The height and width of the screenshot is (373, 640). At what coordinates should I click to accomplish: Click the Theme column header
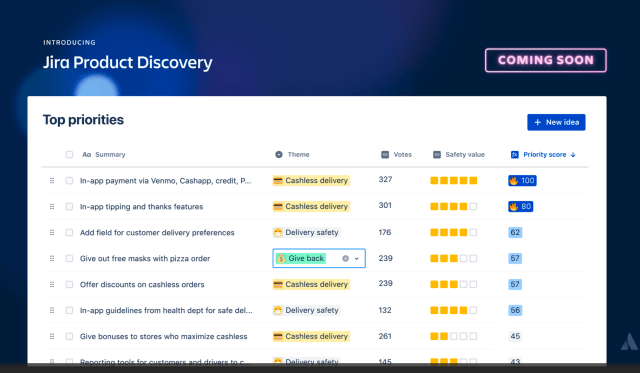298,155
